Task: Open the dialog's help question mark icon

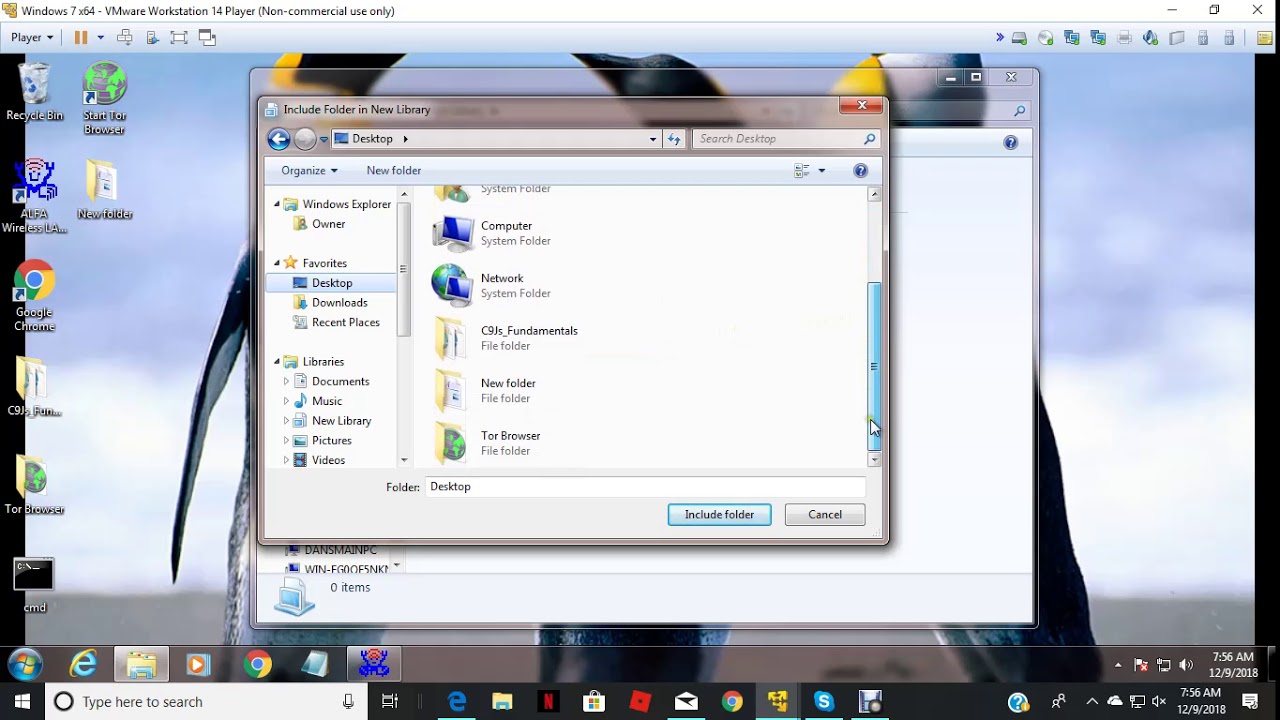Action: 860,171
